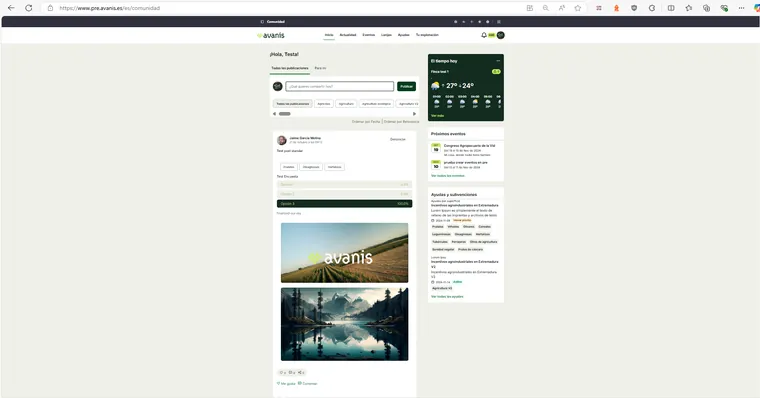760x398 pixels.
Task: Click the circular browser extension icon beside the shield
Action: (x=652, y=8)
